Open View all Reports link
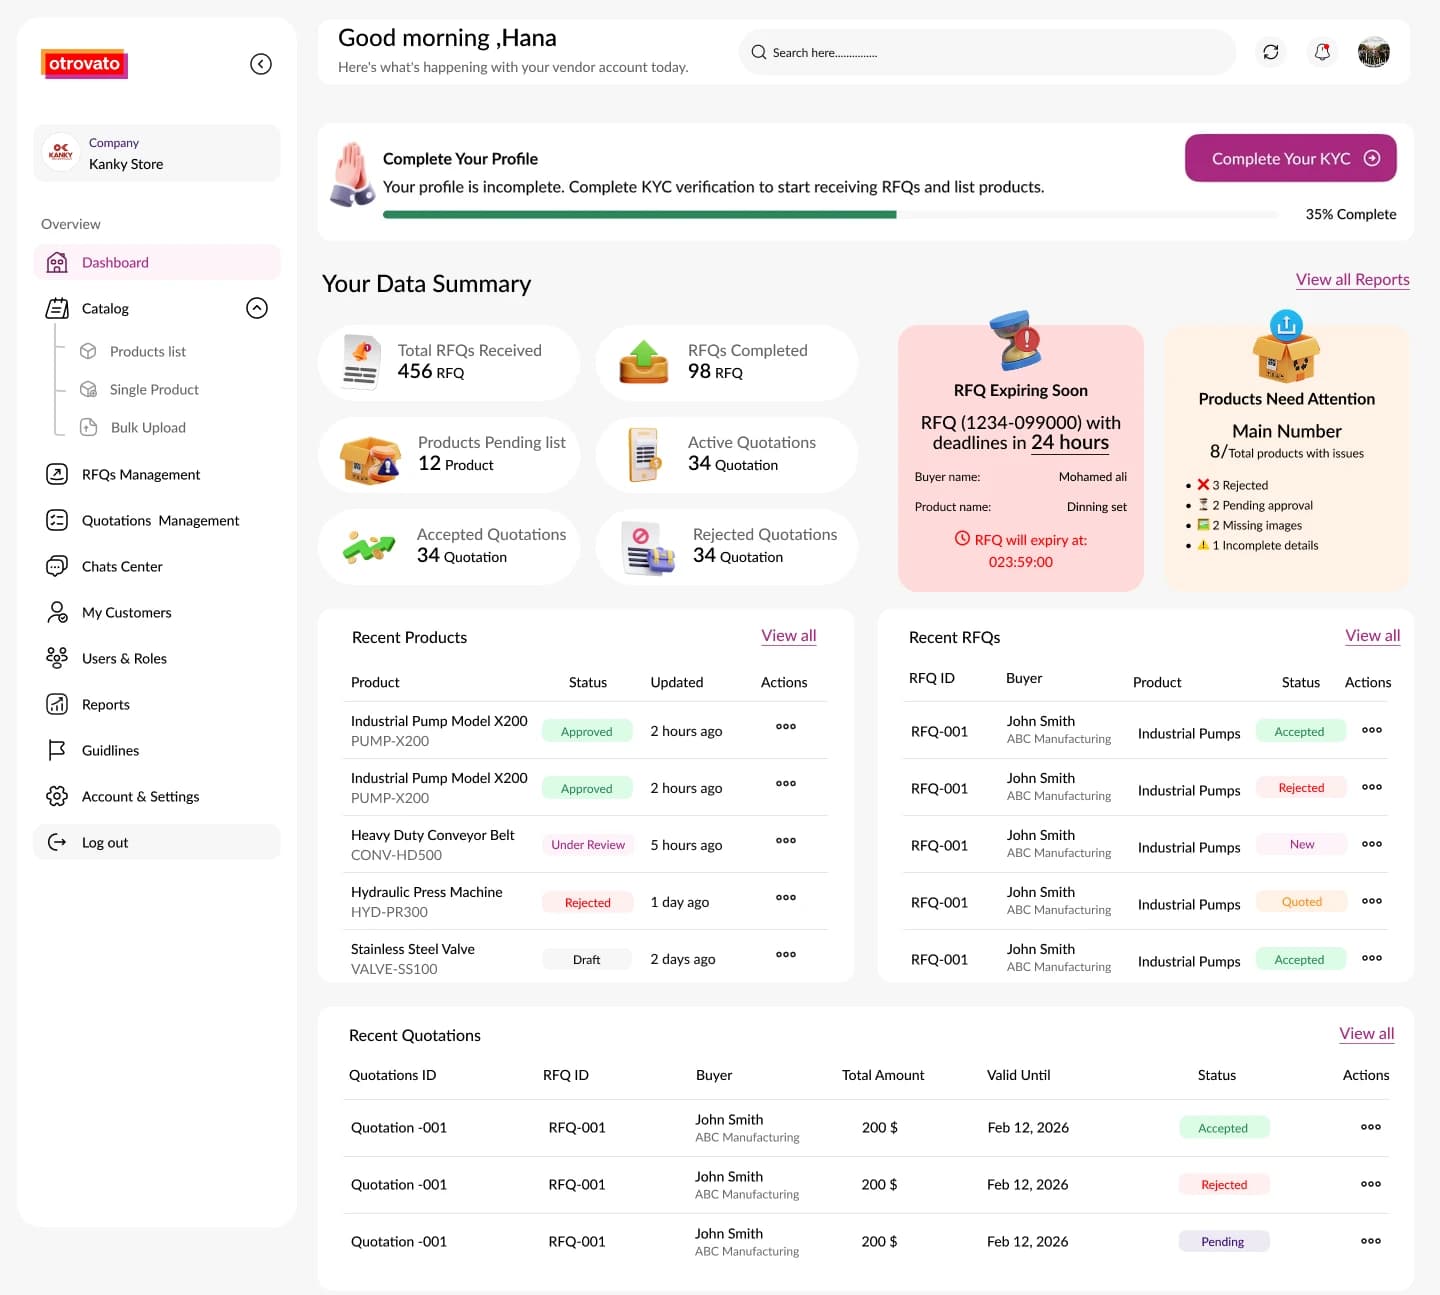Viewport: 1440px width, 1295px height. click(1352, 280)
